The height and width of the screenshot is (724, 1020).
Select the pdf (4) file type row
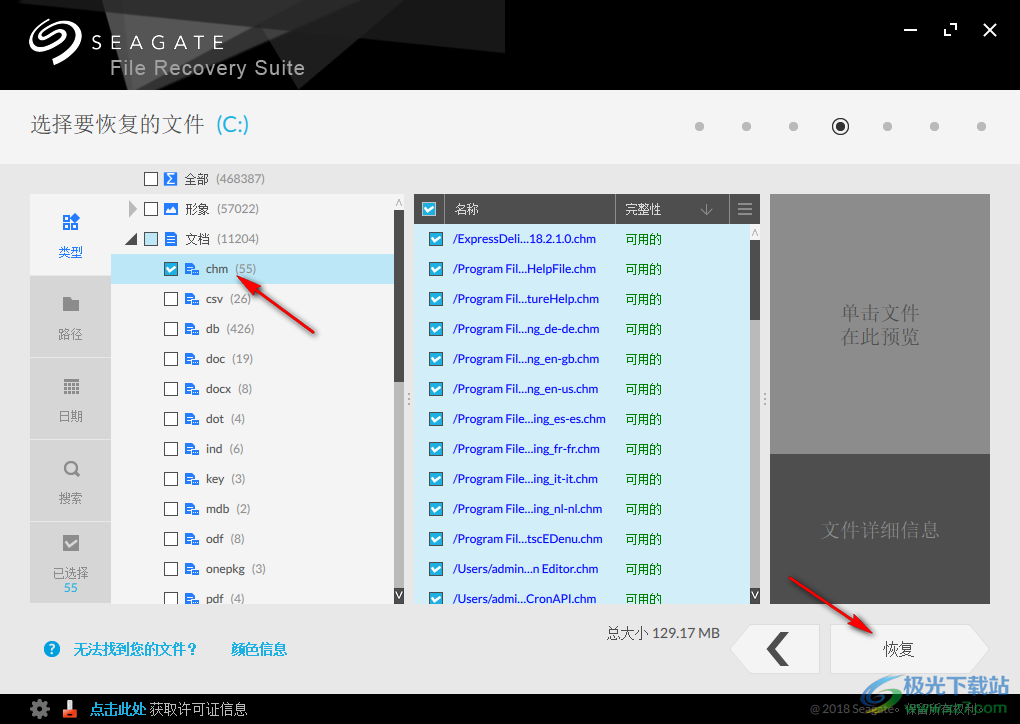pos(252,596)
